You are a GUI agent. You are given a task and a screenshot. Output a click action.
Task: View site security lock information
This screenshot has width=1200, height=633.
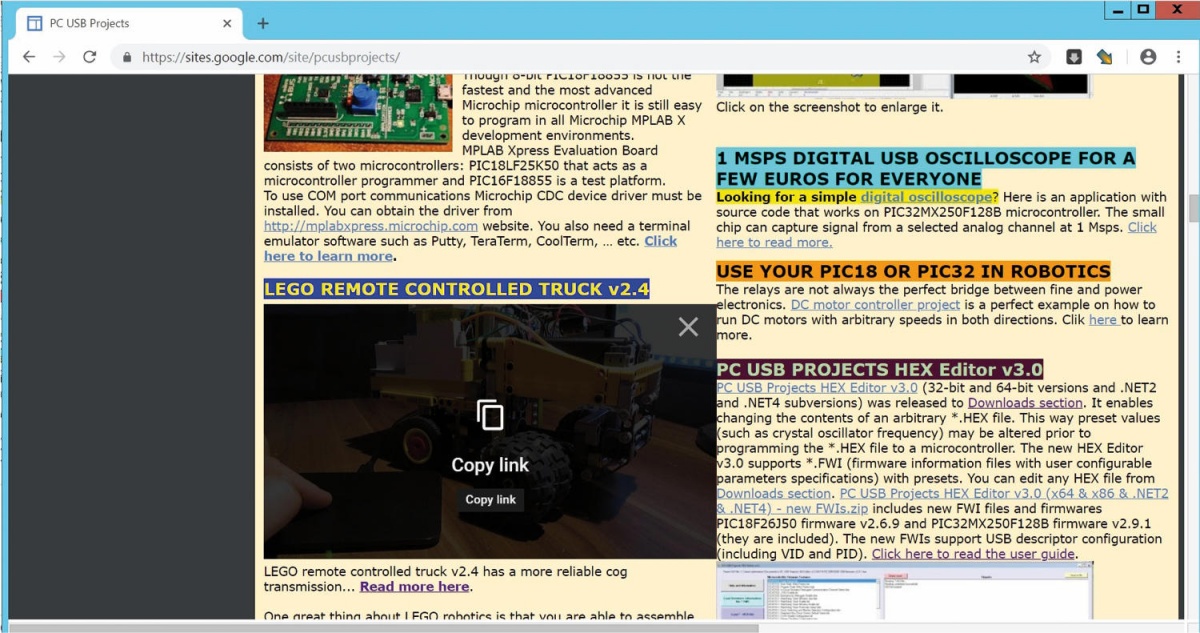point(126,57)
